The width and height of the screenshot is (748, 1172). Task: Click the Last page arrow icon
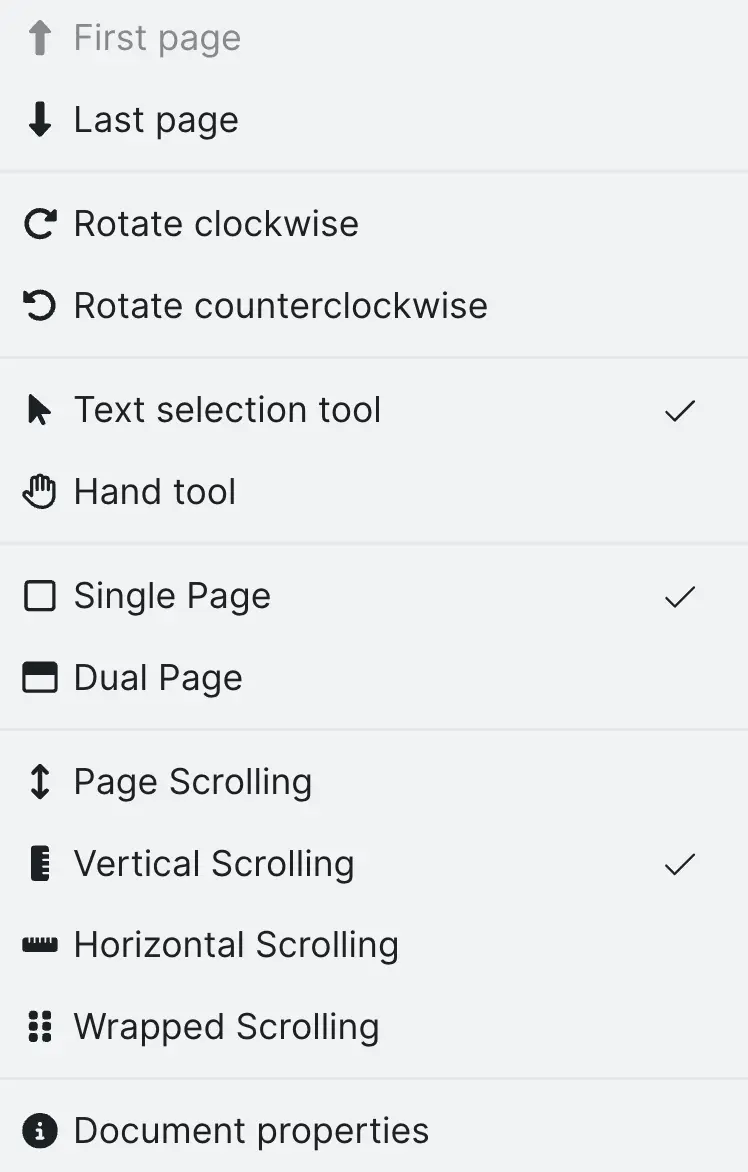[39, 119]
